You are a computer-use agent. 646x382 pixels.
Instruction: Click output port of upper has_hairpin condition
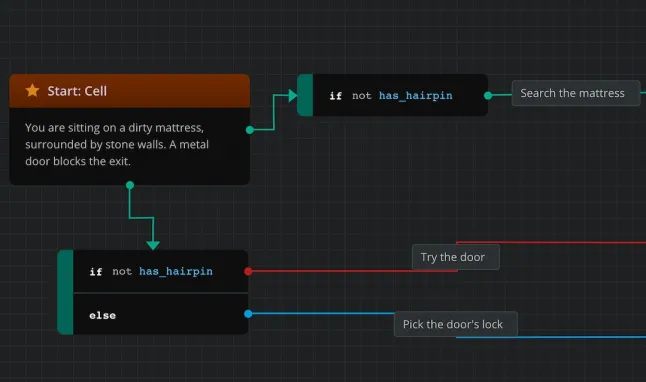point(488,96)
